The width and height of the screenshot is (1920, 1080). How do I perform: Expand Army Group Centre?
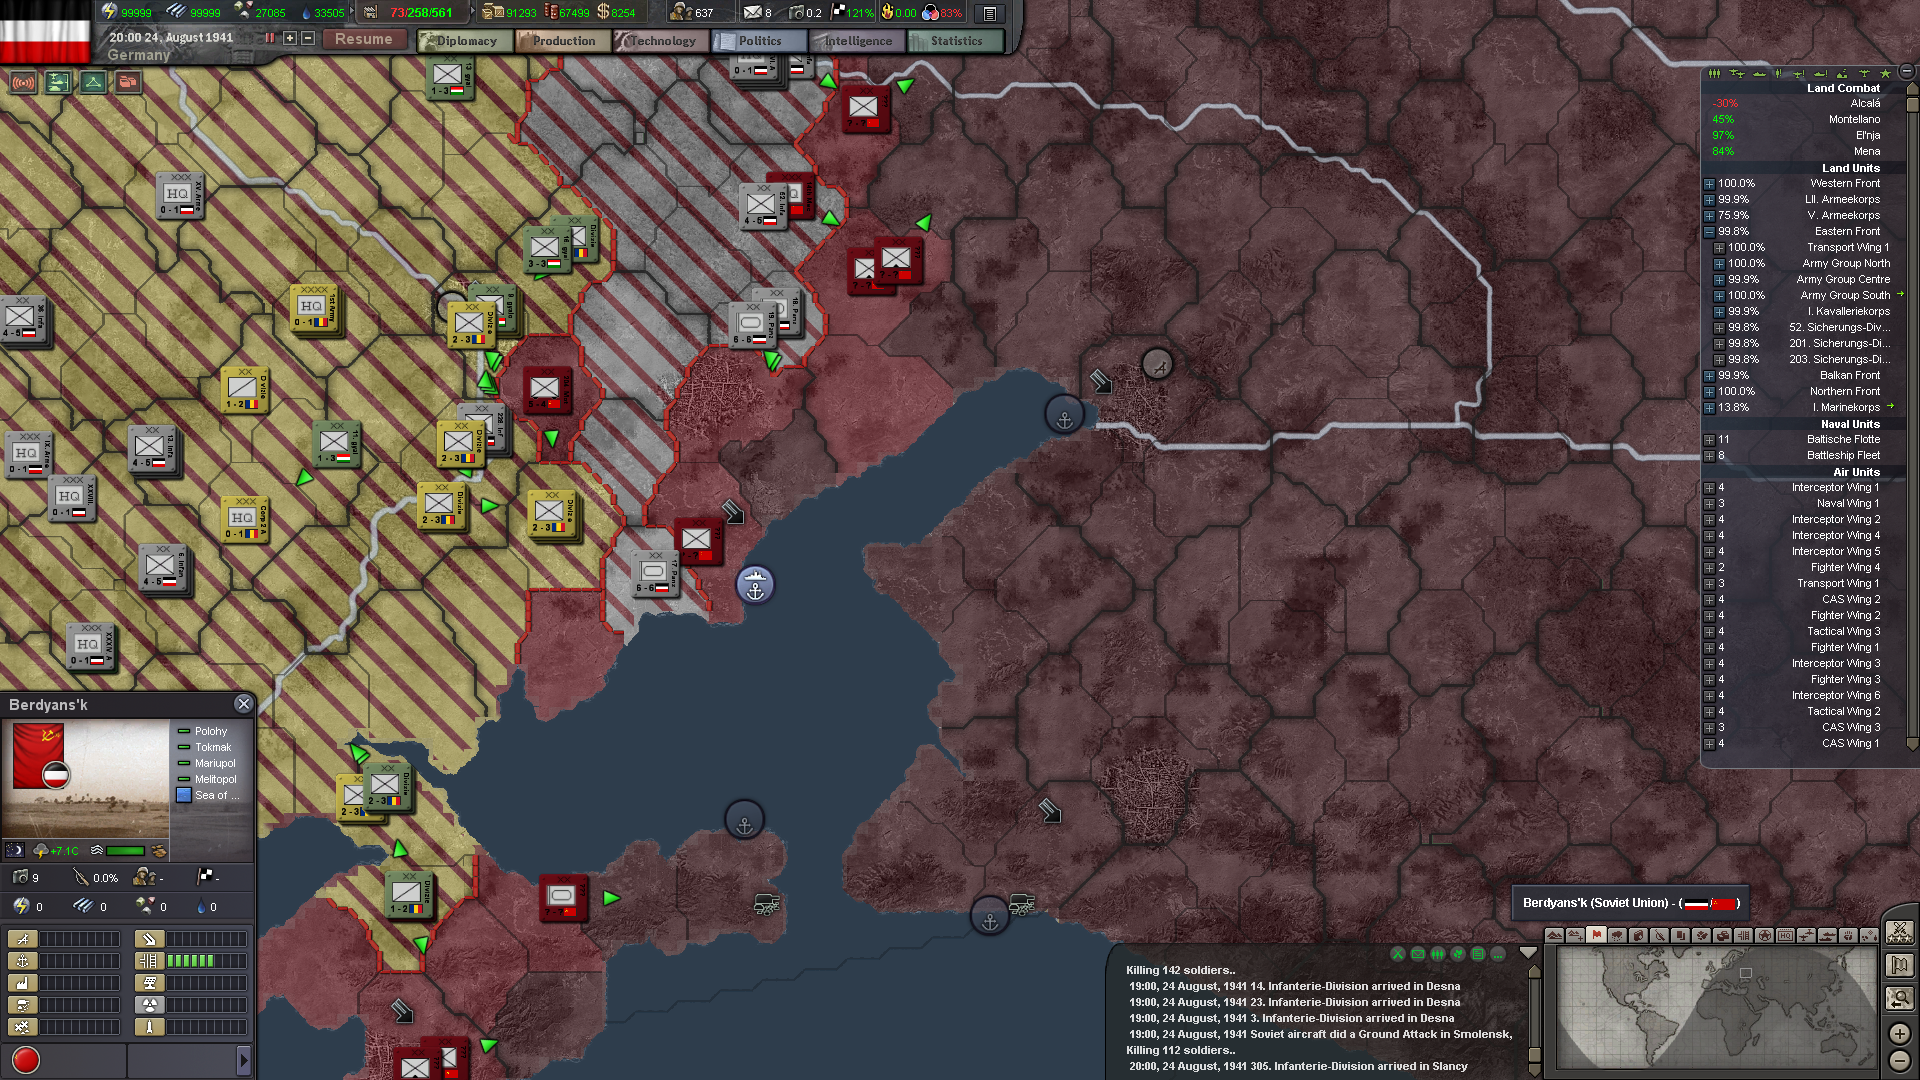tap(1719, 280)
